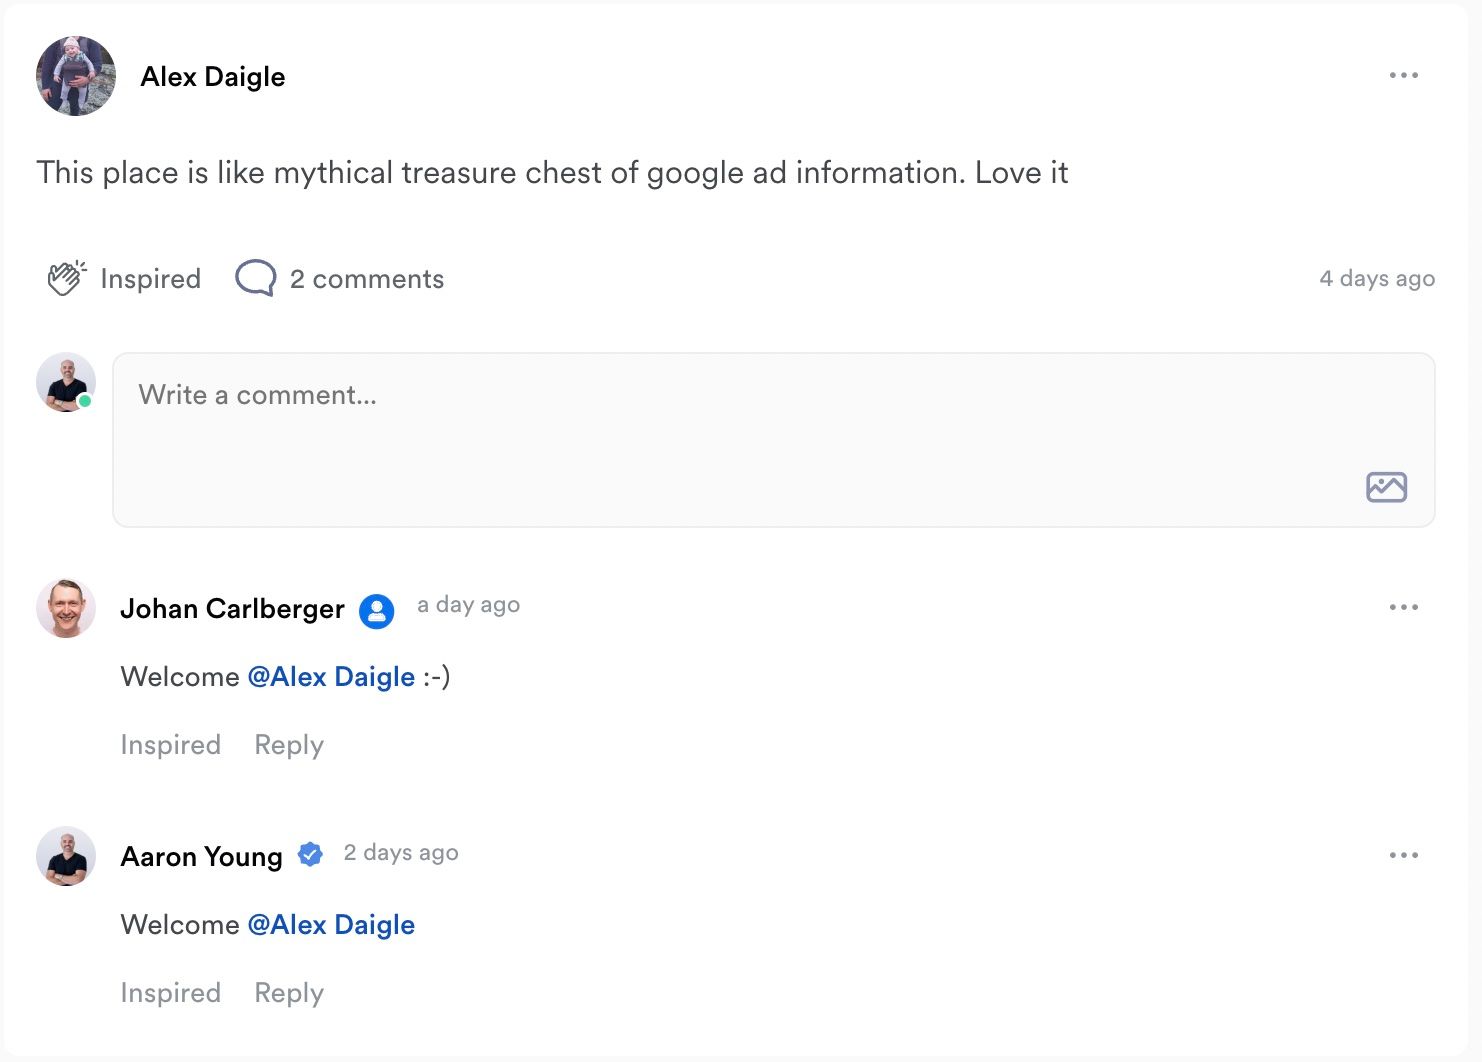
Task: Open options menu for Johan's comment
Action: [x=1403, y=607]
